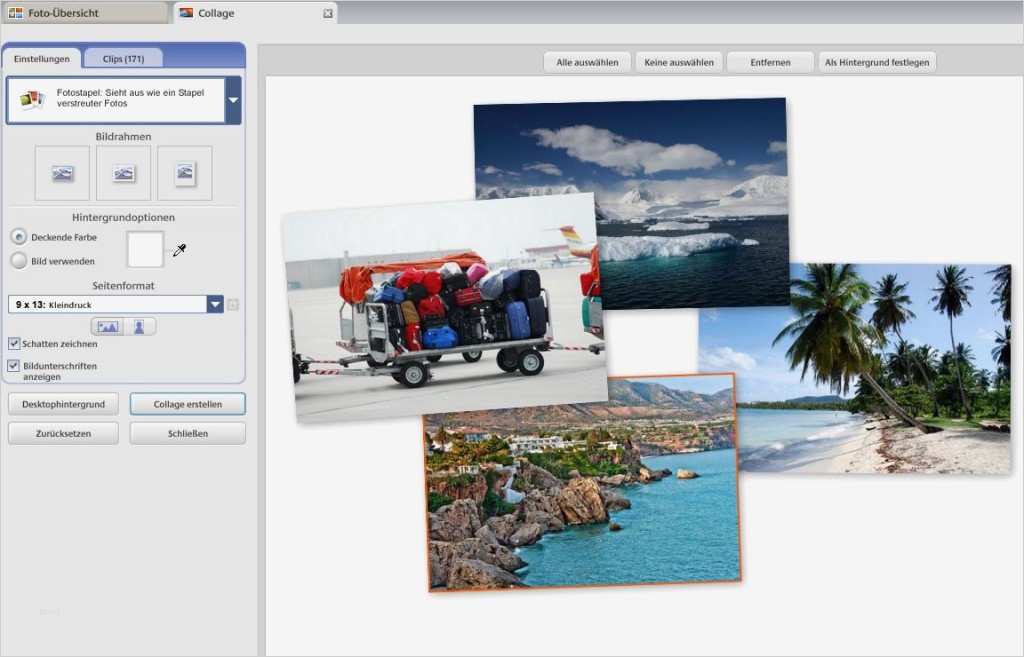Pick a color with the eyedropper tool
The image size is (1024, 657).
coord(179,250)
